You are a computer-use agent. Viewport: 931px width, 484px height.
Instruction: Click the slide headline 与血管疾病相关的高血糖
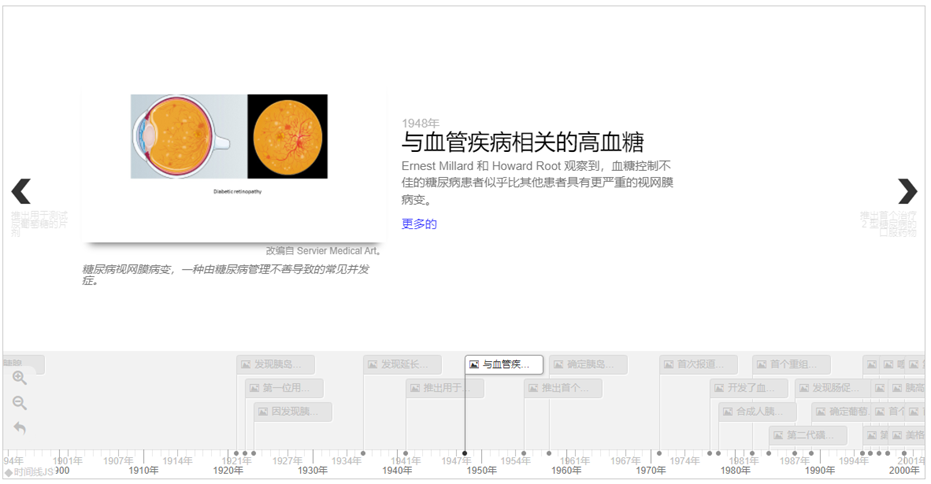(x=523, y=143)
